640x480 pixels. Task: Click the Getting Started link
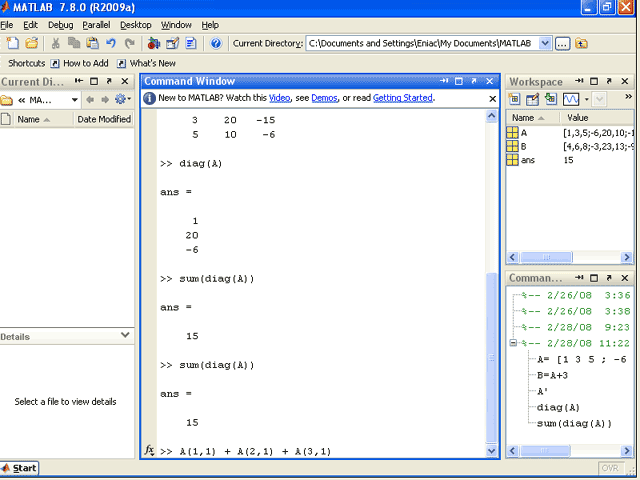click(403, 98)
